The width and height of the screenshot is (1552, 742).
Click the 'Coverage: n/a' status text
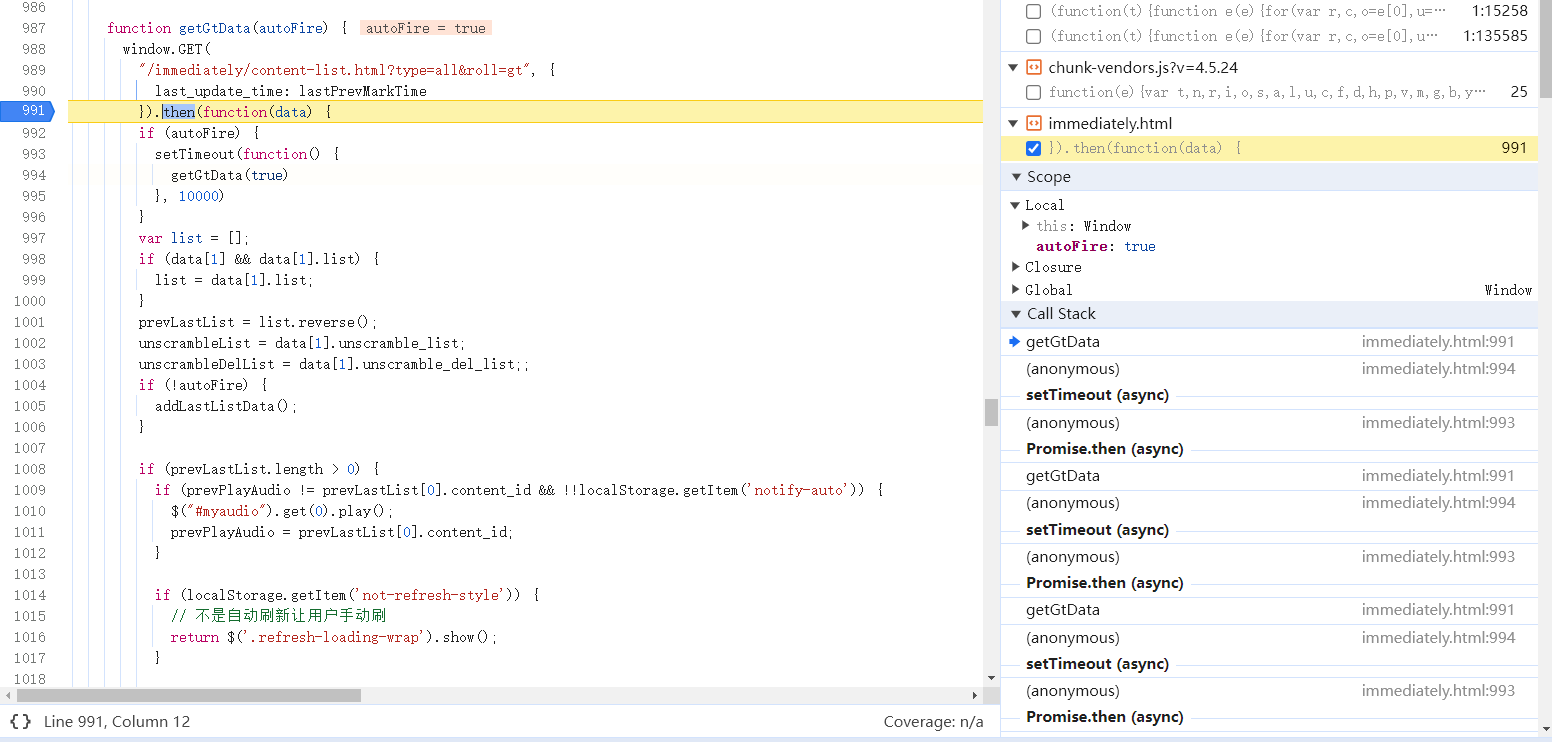pyautogui.click(x=933, y=721)
